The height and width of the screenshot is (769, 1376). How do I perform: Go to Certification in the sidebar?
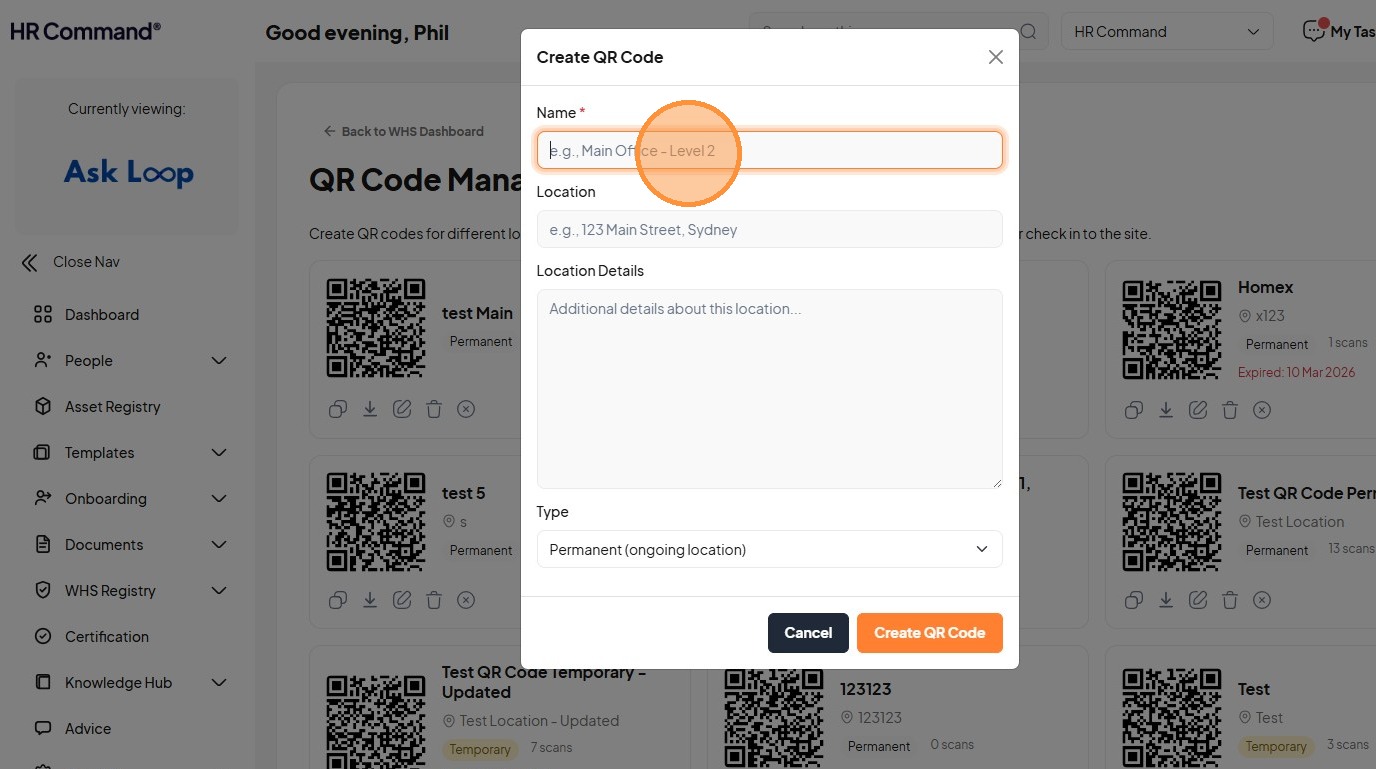tap(106, 636)
